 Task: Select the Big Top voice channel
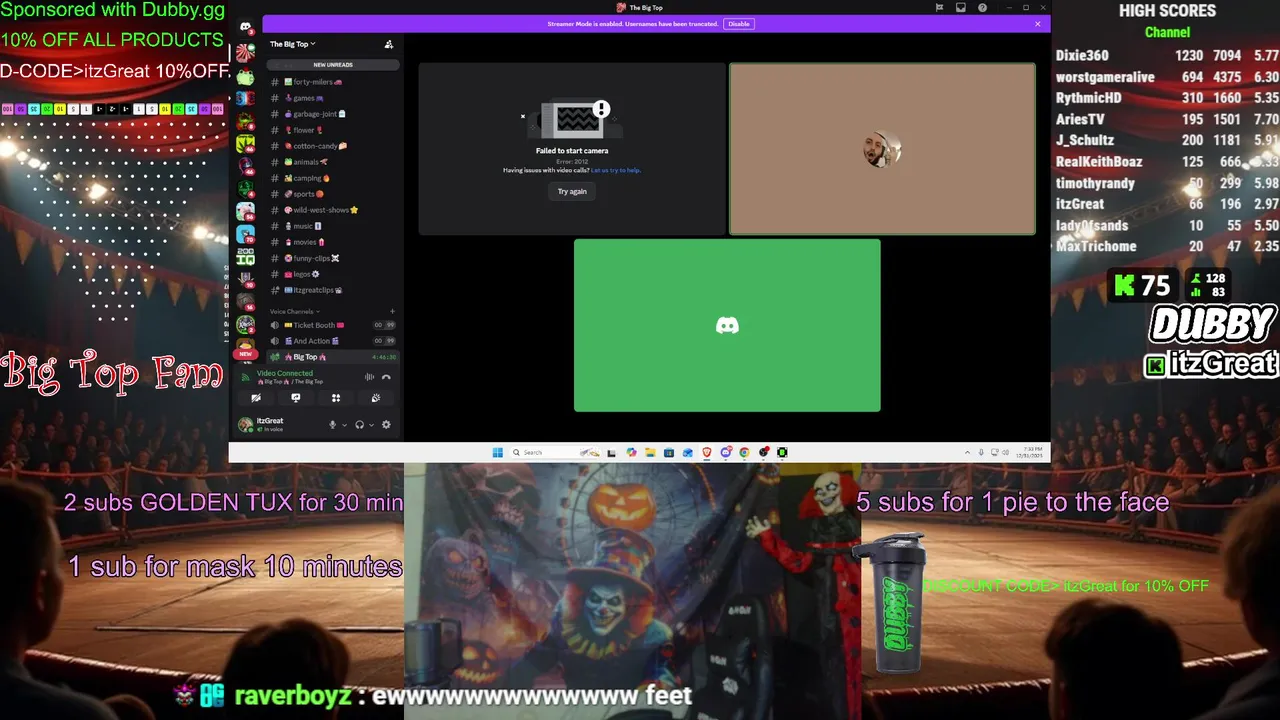333,357
